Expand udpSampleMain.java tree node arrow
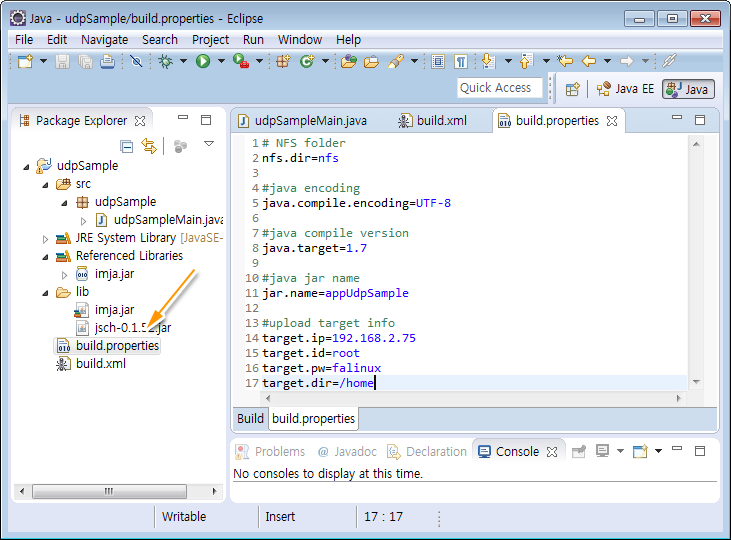731x540 pixels. (83, 221)
